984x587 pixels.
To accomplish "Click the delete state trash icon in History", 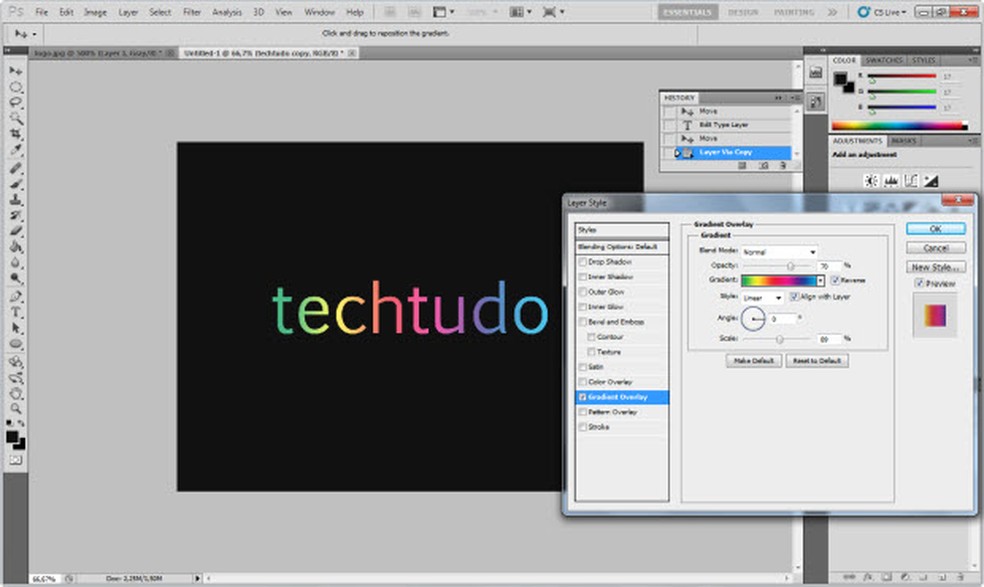I will pyautogui.click(x=783, y=166).
